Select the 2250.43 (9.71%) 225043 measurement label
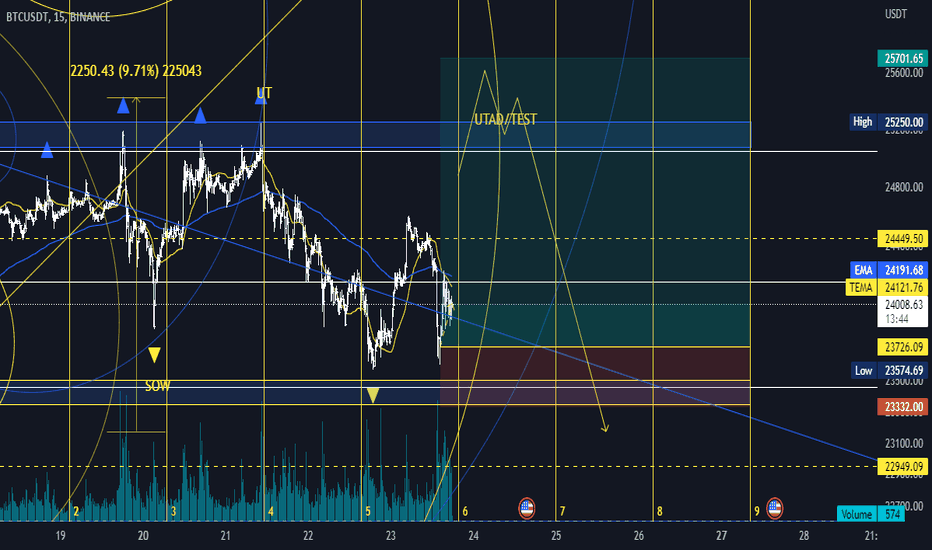Image resolution: width=932 pixels, height=550 pixels. (136, 71)
